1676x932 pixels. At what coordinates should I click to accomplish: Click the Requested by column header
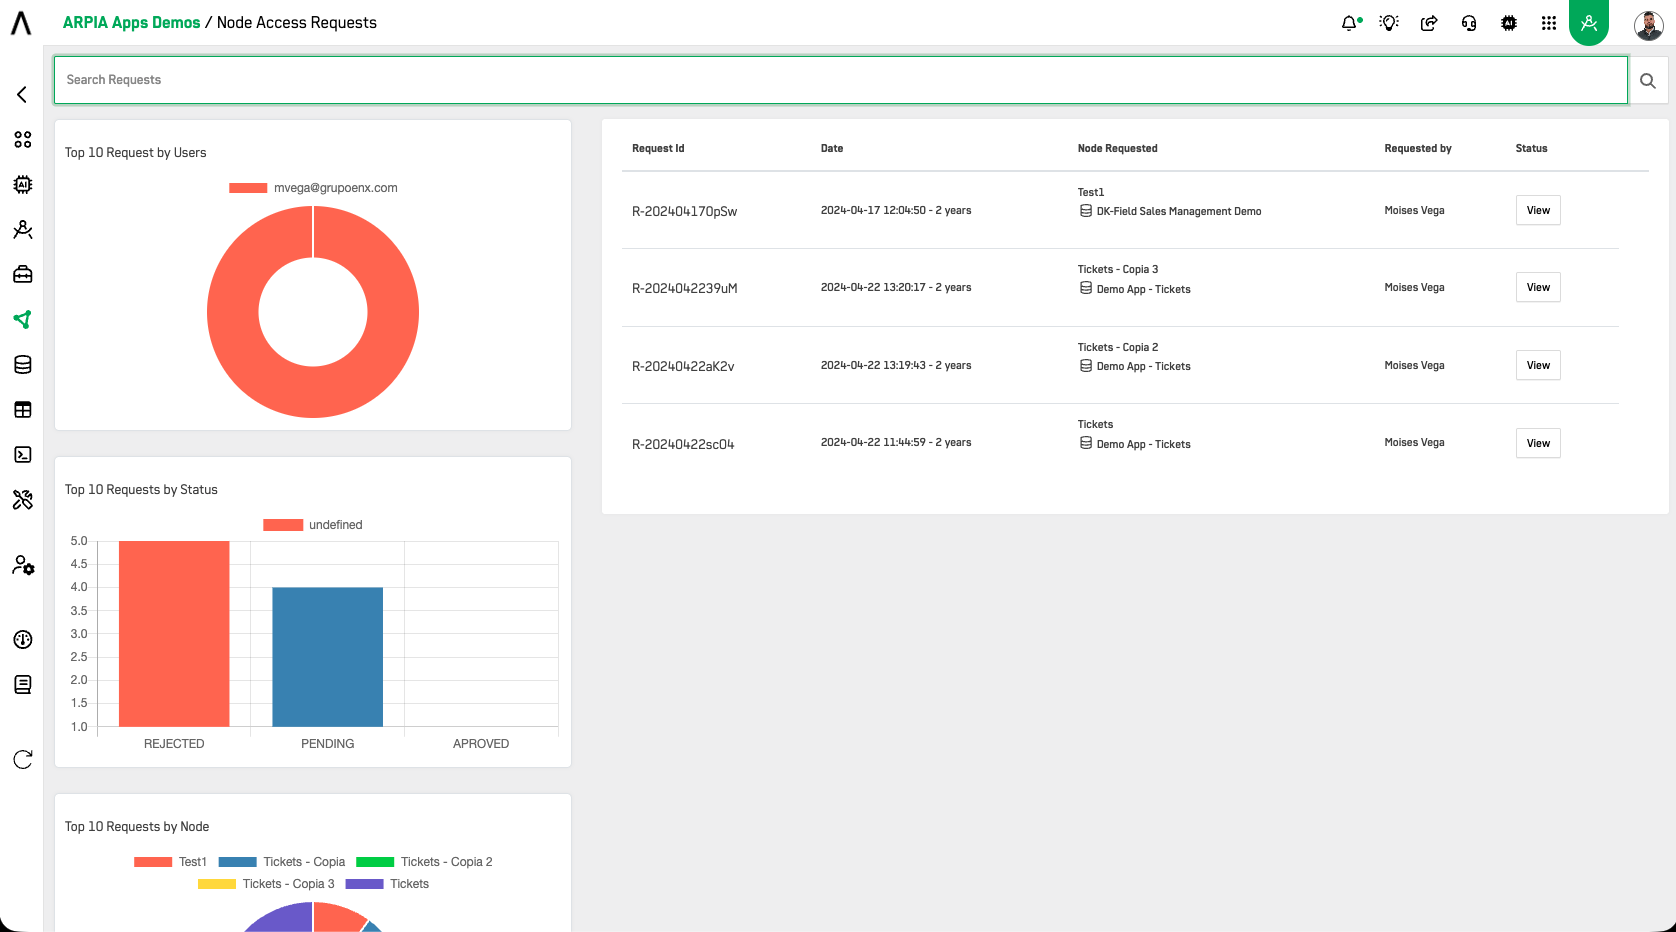[x=1418, y=148]
